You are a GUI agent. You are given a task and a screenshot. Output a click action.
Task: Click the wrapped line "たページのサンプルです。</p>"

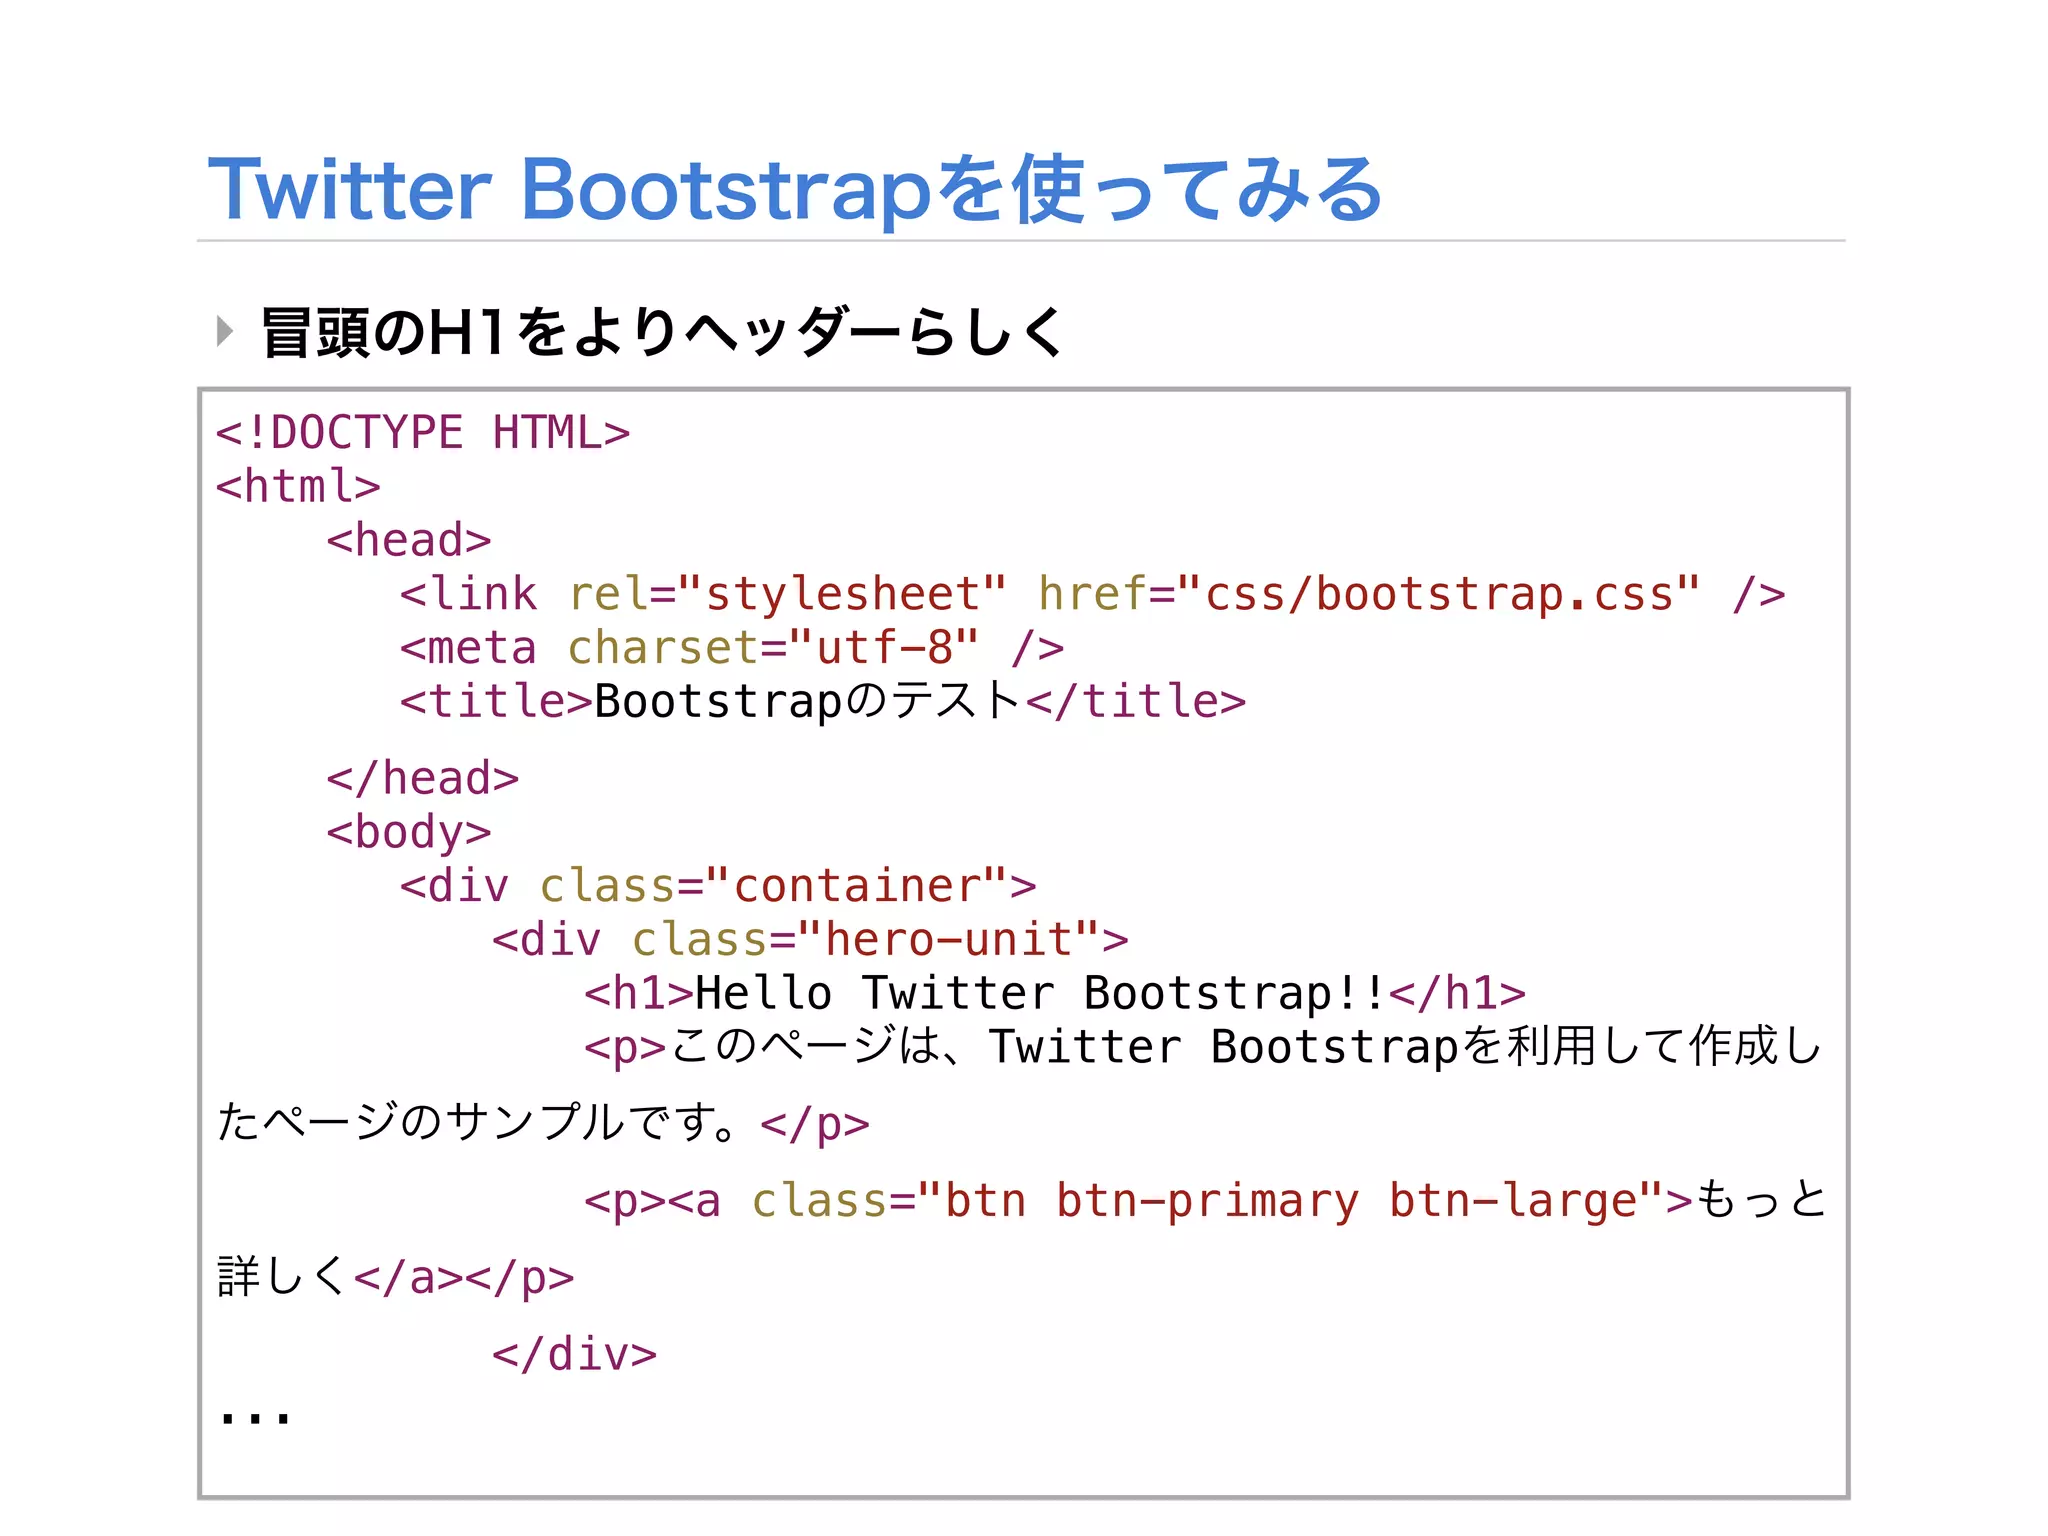[543, 1123]
